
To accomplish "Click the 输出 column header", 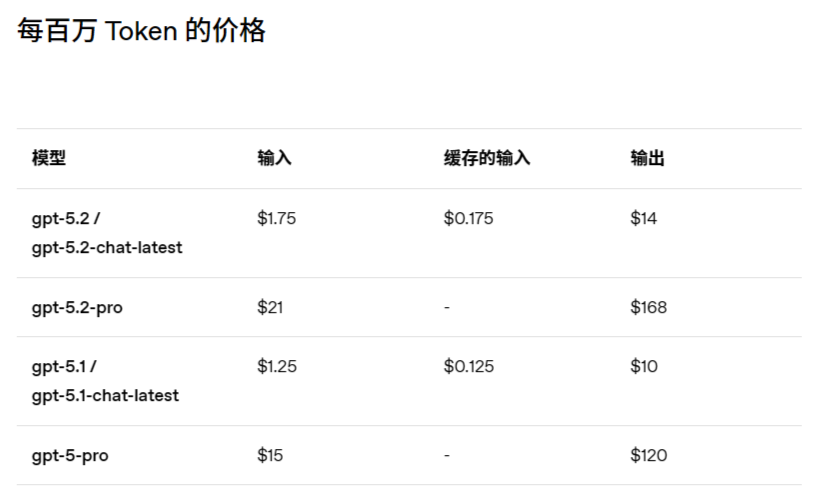I will point(647,158).
